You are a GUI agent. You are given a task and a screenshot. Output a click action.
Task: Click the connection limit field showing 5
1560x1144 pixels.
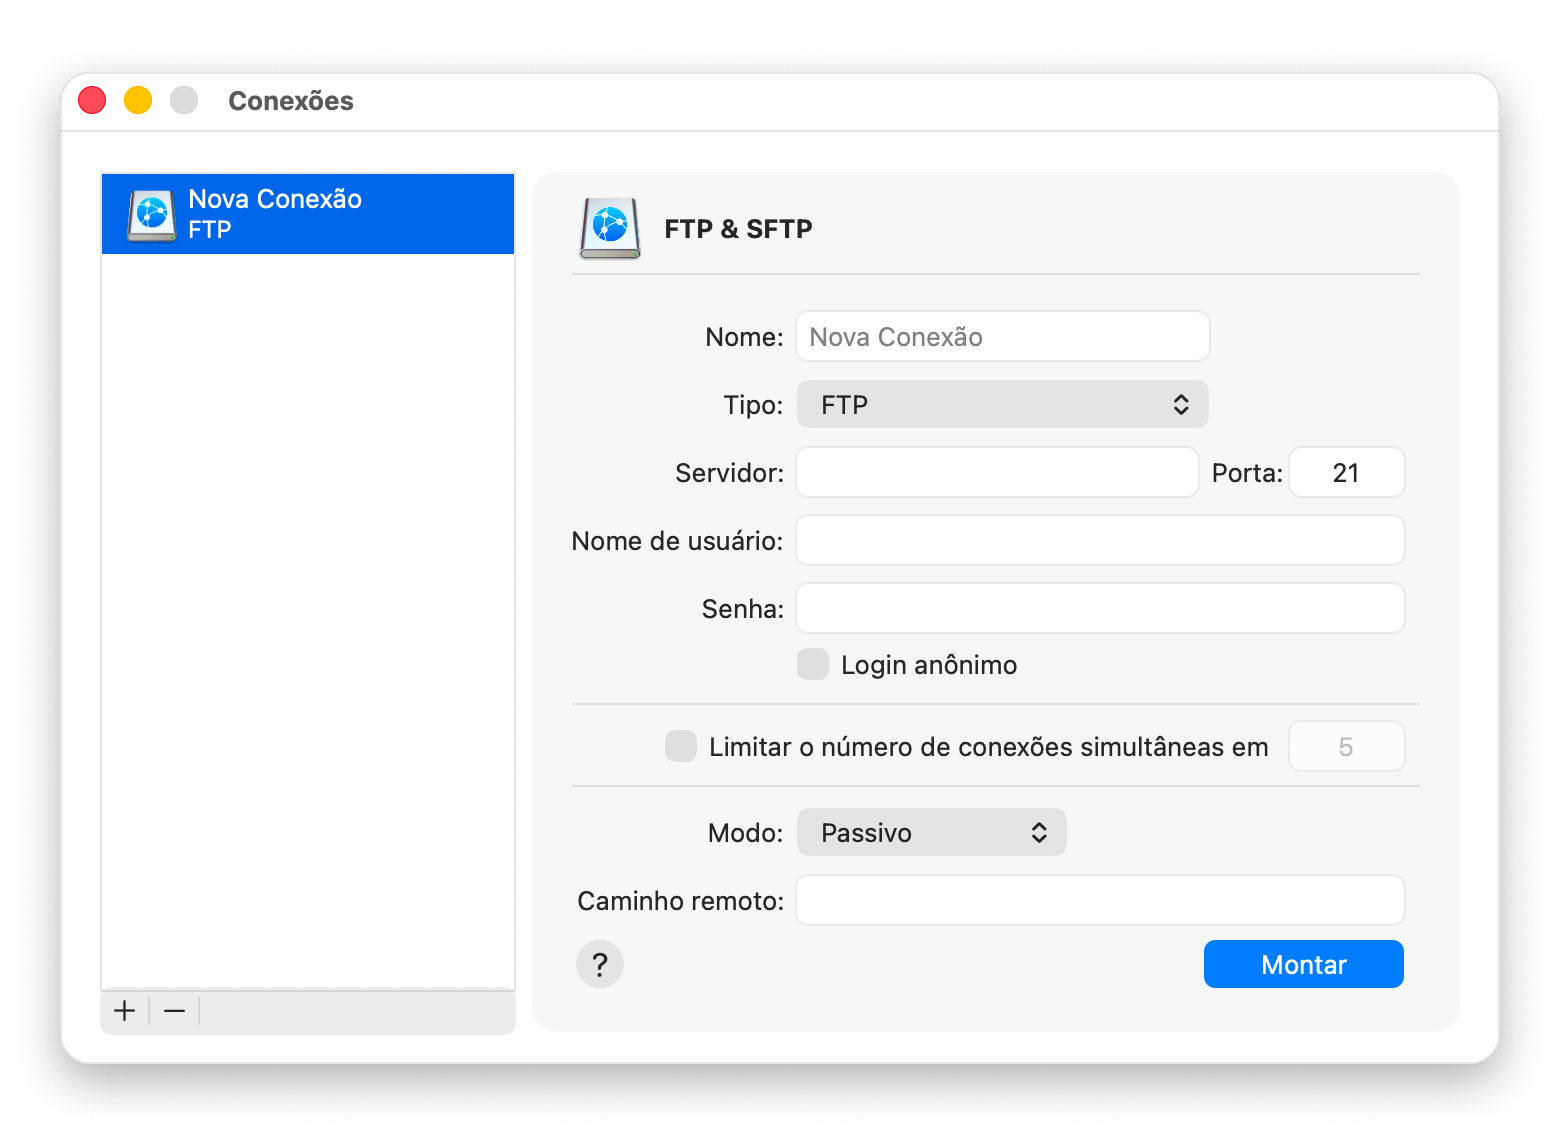pos(1347,746)
